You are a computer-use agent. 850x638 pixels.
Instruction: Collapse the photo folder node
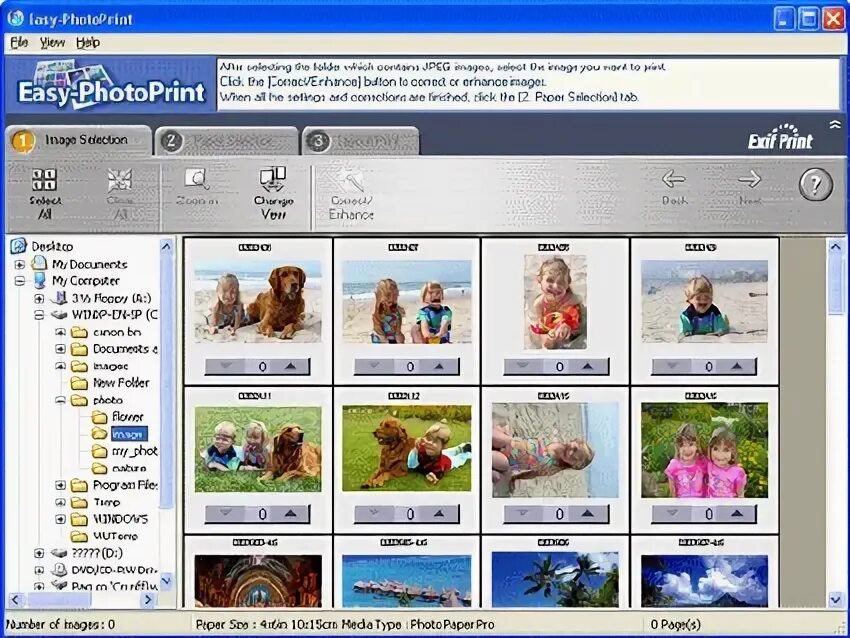(x=61, y=401)
